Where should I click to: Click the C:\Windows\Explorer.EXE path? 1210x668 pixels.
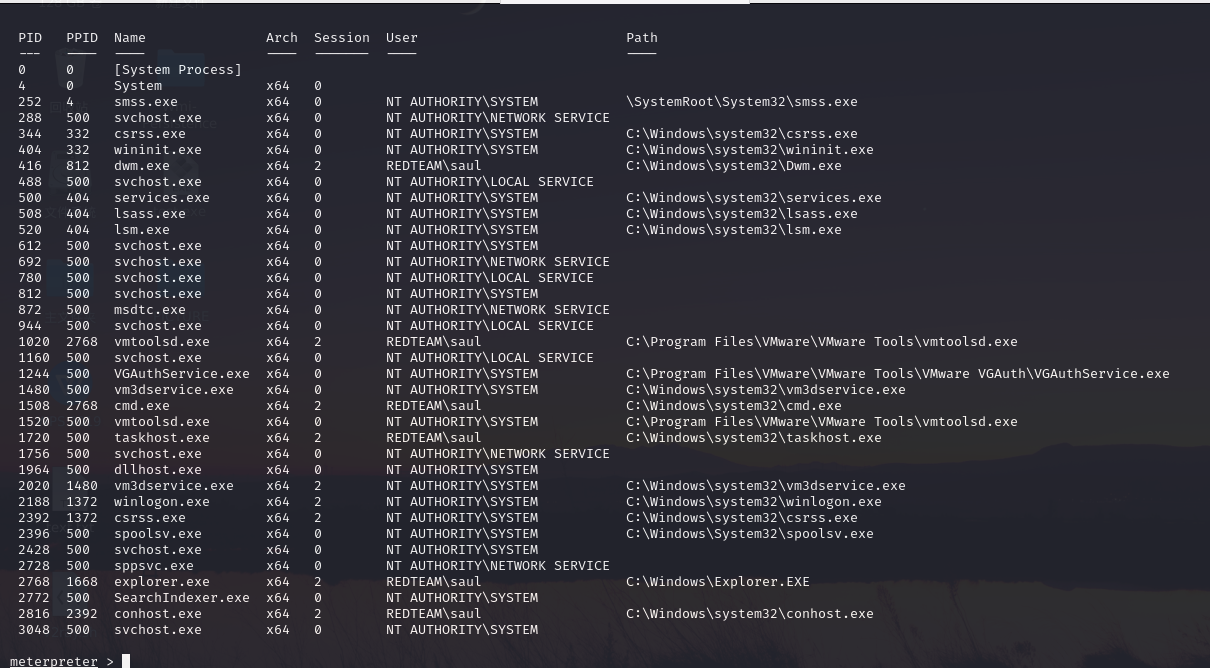[718, 582]
